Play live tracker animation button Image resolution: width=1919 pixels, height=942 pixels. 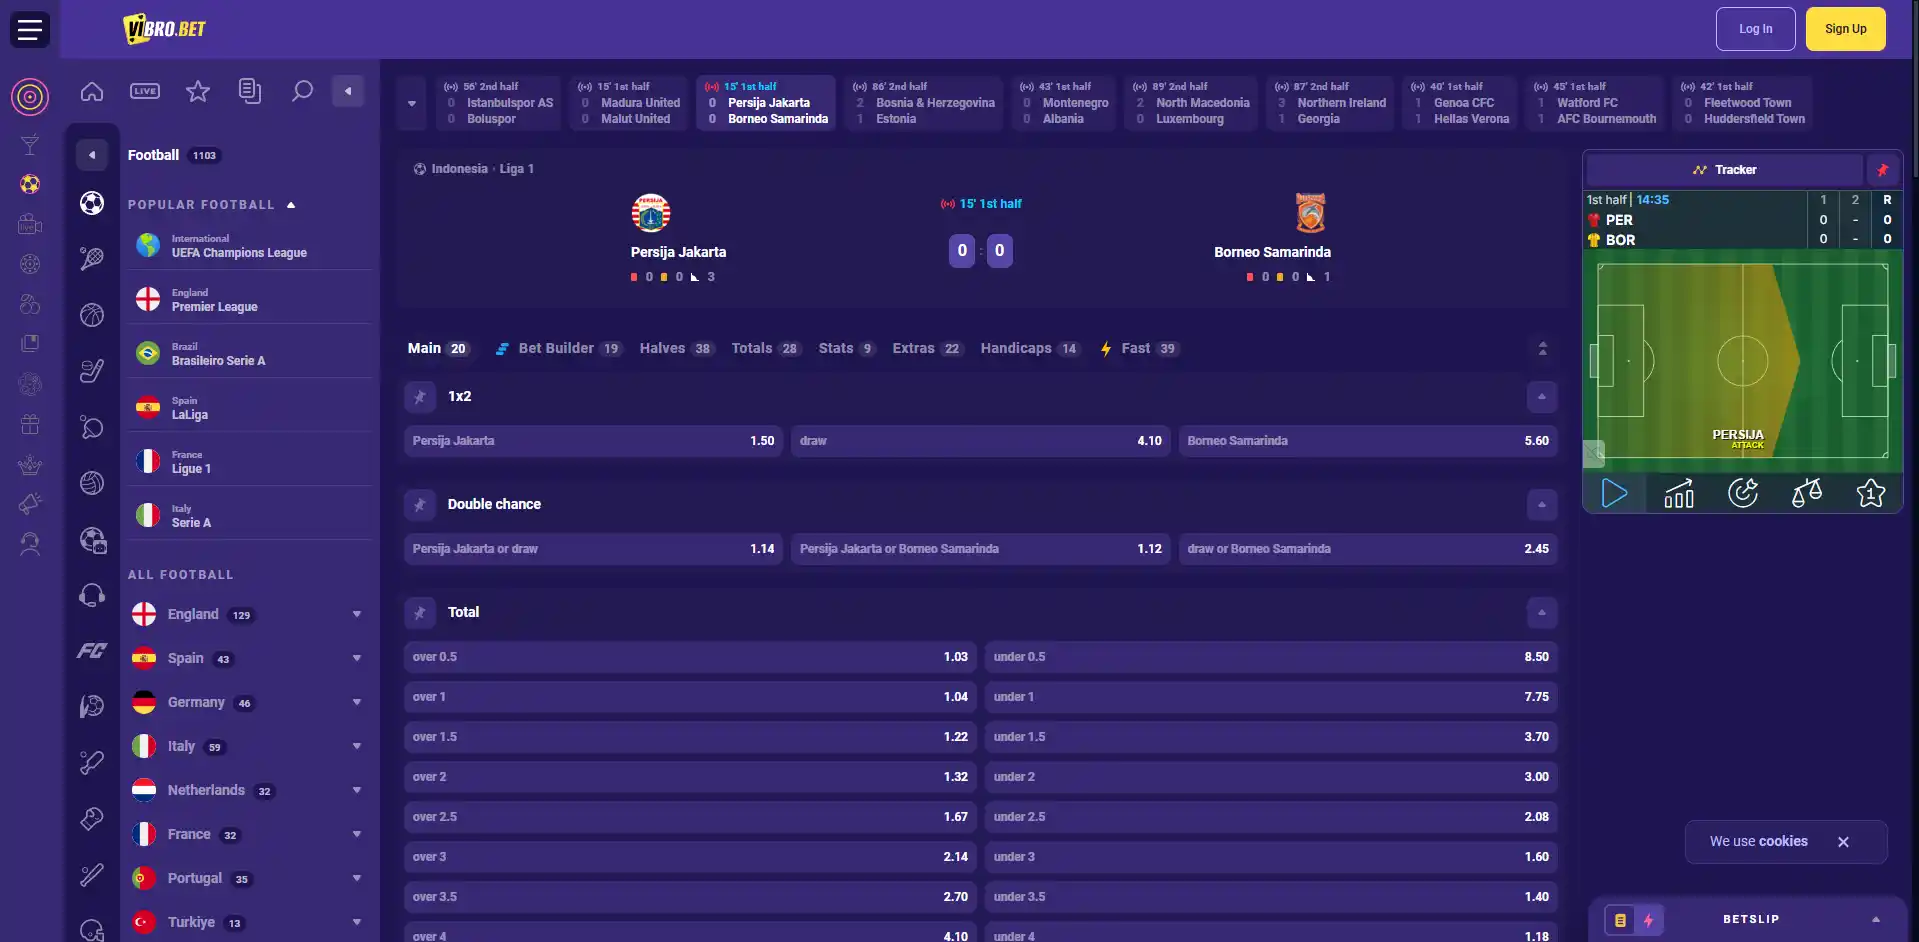point(1615,493)
